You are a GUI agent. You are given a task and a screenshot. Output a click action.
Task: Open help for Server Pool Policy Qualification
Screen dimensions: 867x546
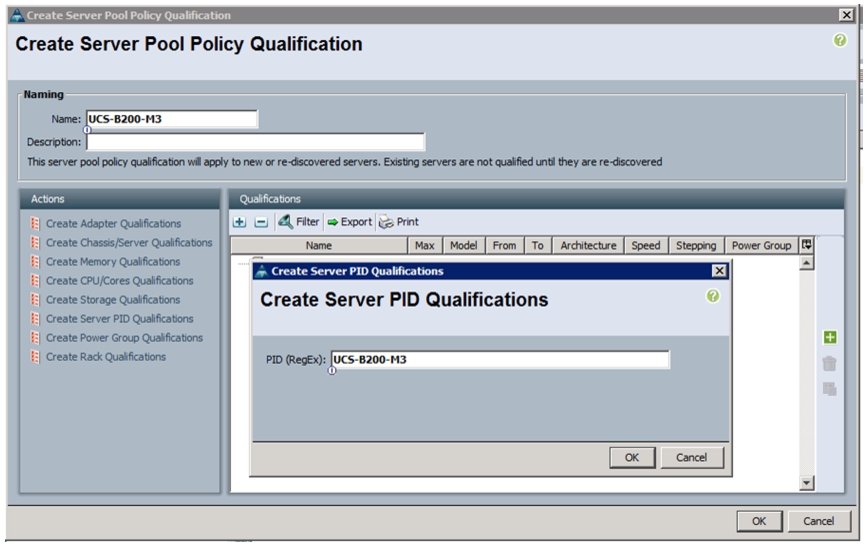(x=839, y=40)
